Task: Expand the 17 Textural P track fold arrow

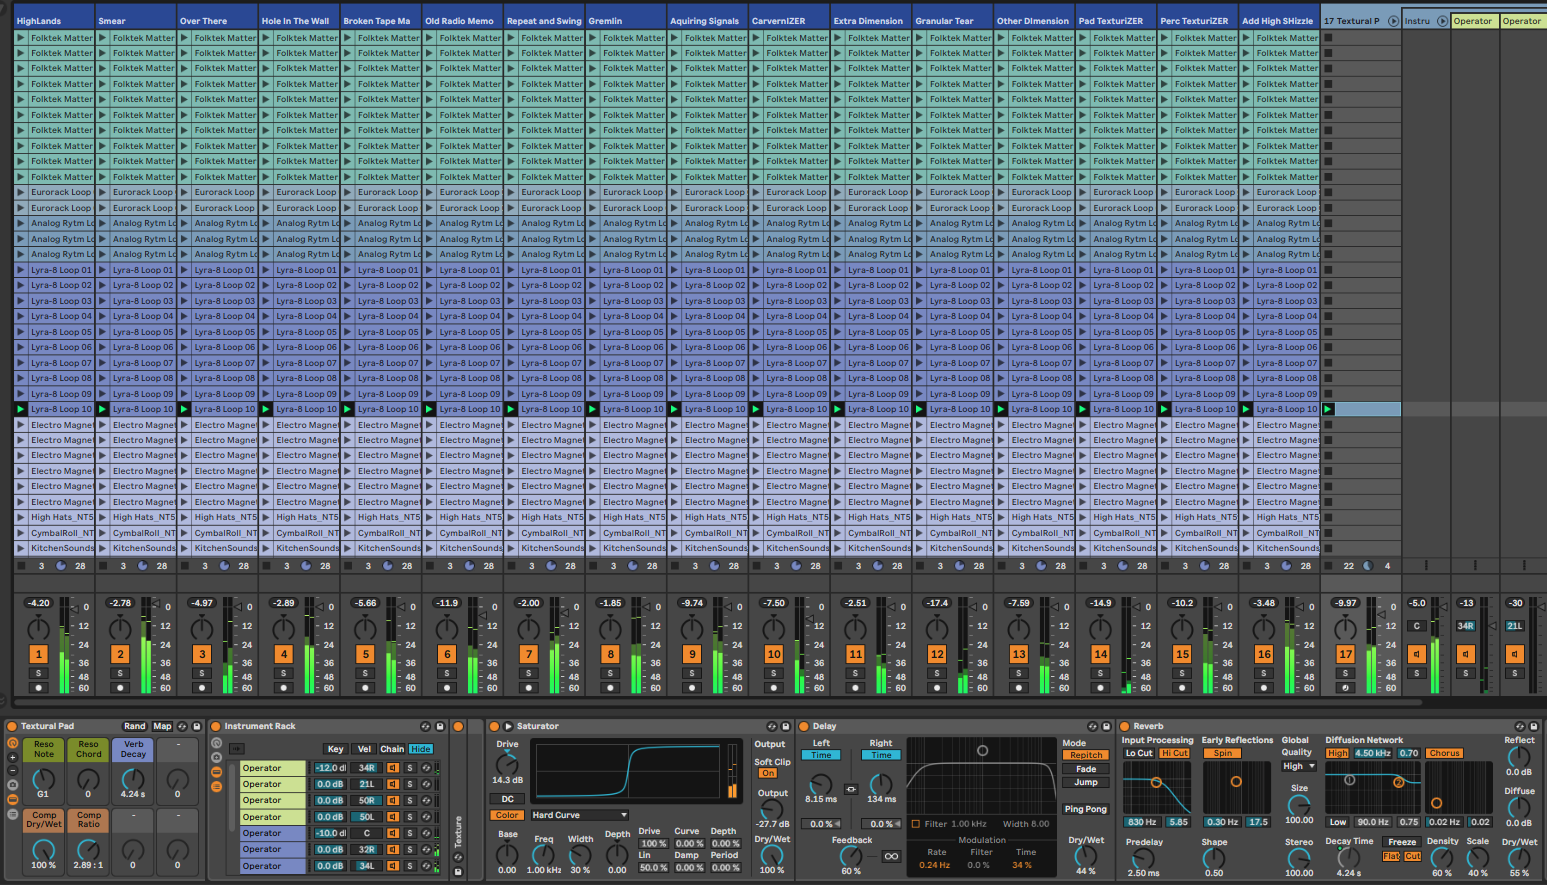Action: tap(1394, 19)
